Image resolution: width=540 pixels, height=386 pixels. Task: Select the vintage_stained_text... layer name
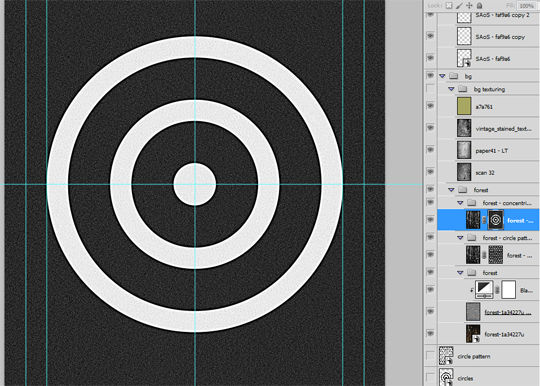point(503,129)
